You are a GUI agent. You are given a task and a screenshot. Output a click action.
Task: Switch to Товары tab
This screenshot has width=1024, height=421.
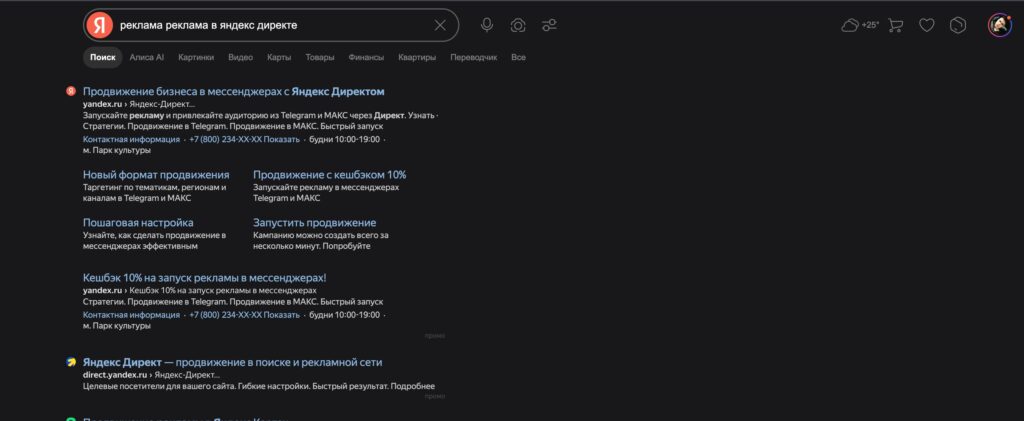pos(320,57)
